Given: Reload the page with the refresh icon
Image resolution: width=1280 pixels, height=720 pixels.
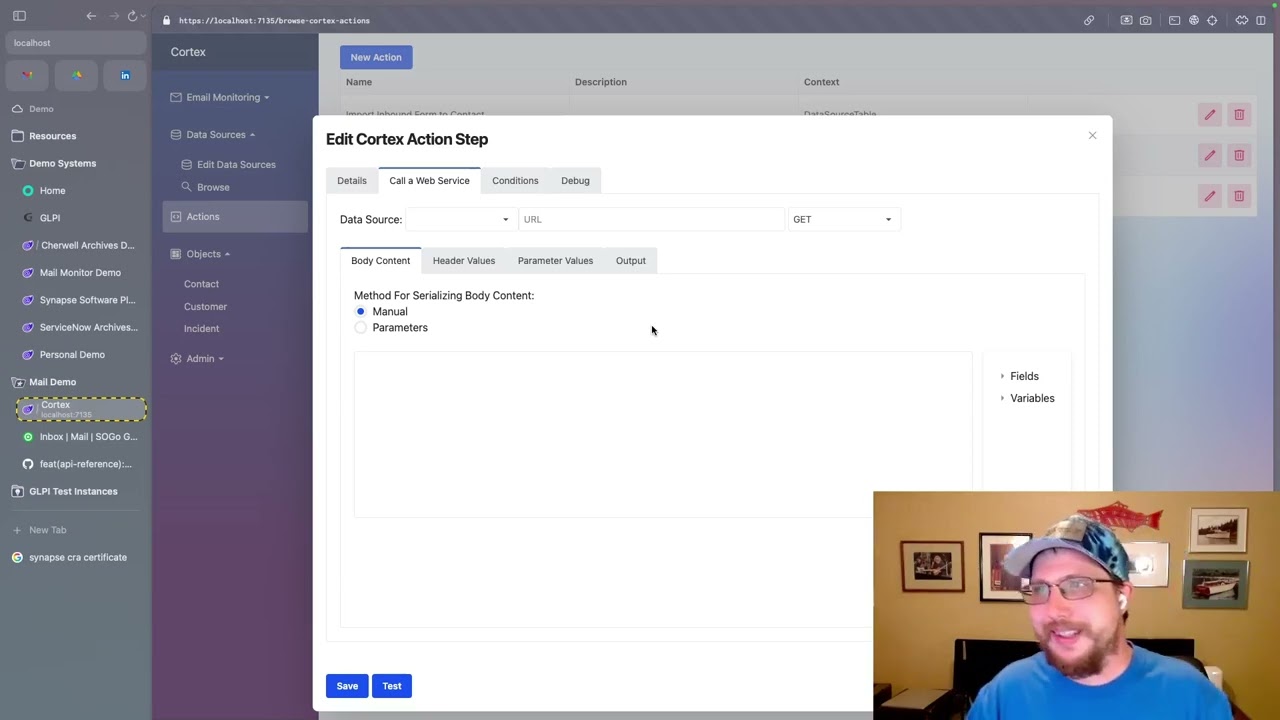Looking at the screenshot, I should coord(132,16).
